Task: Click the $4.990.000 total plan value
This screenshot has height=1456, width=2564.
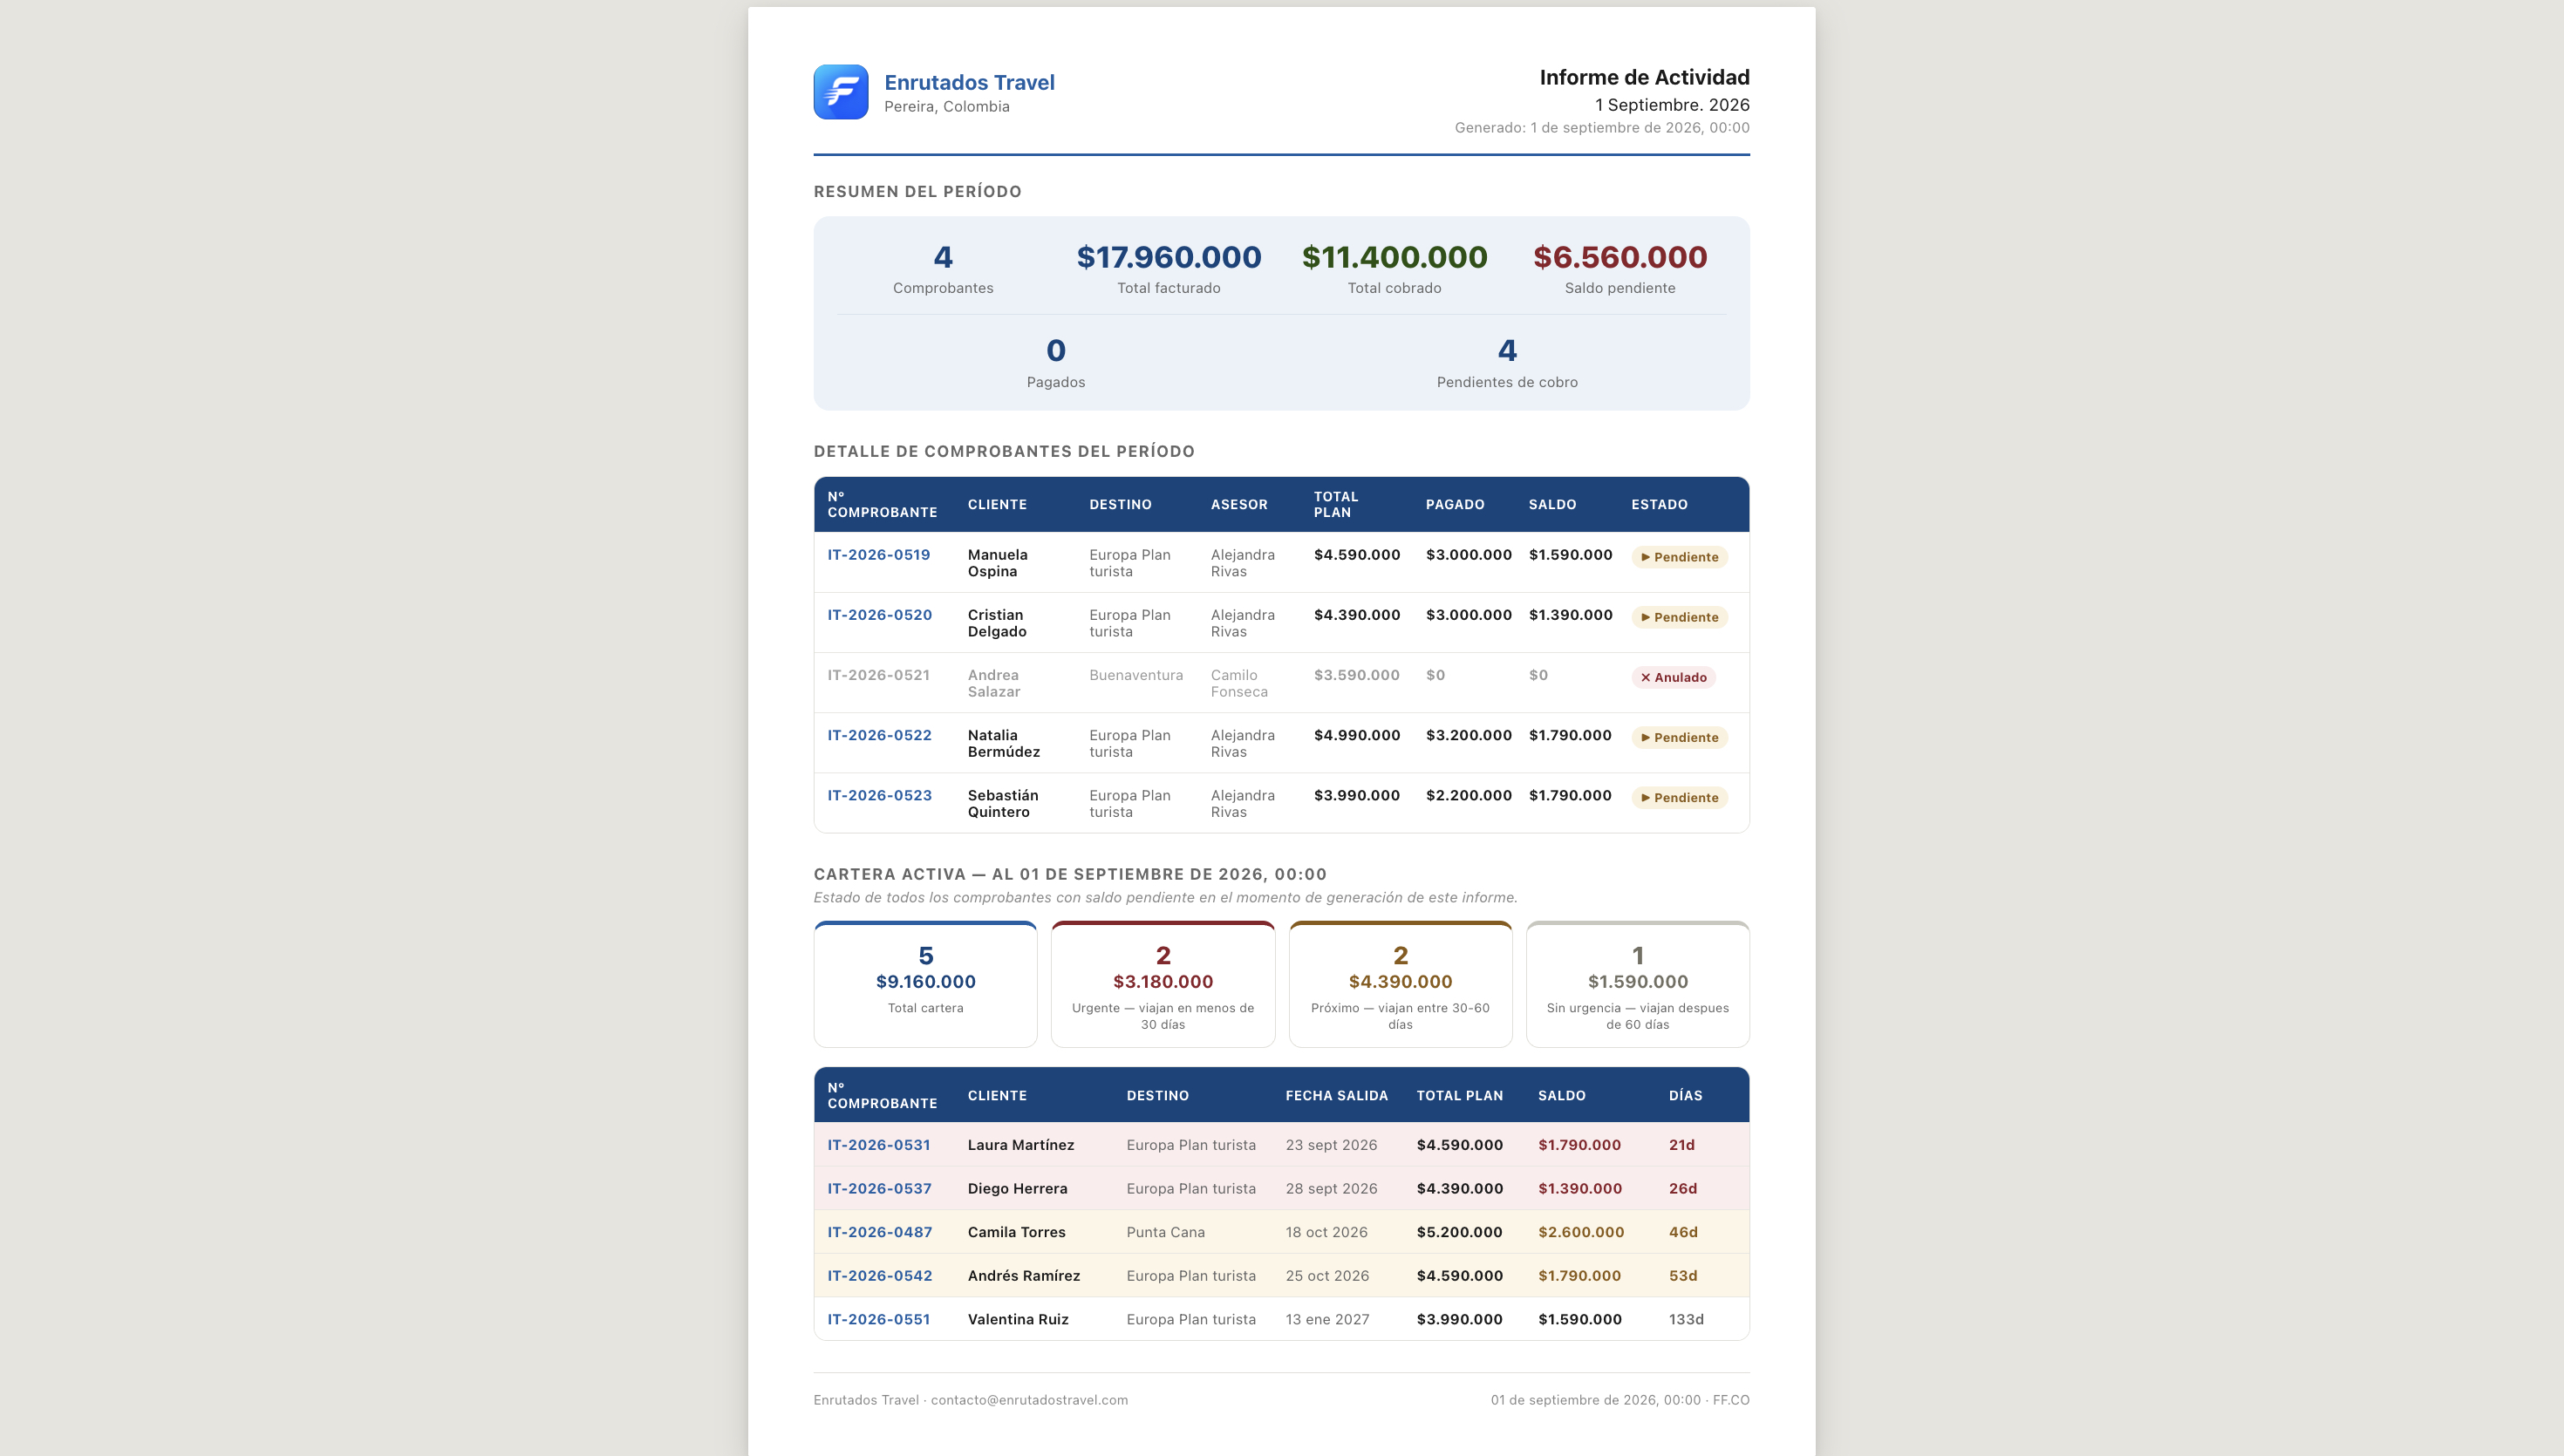Action: tap(1356, 735)
